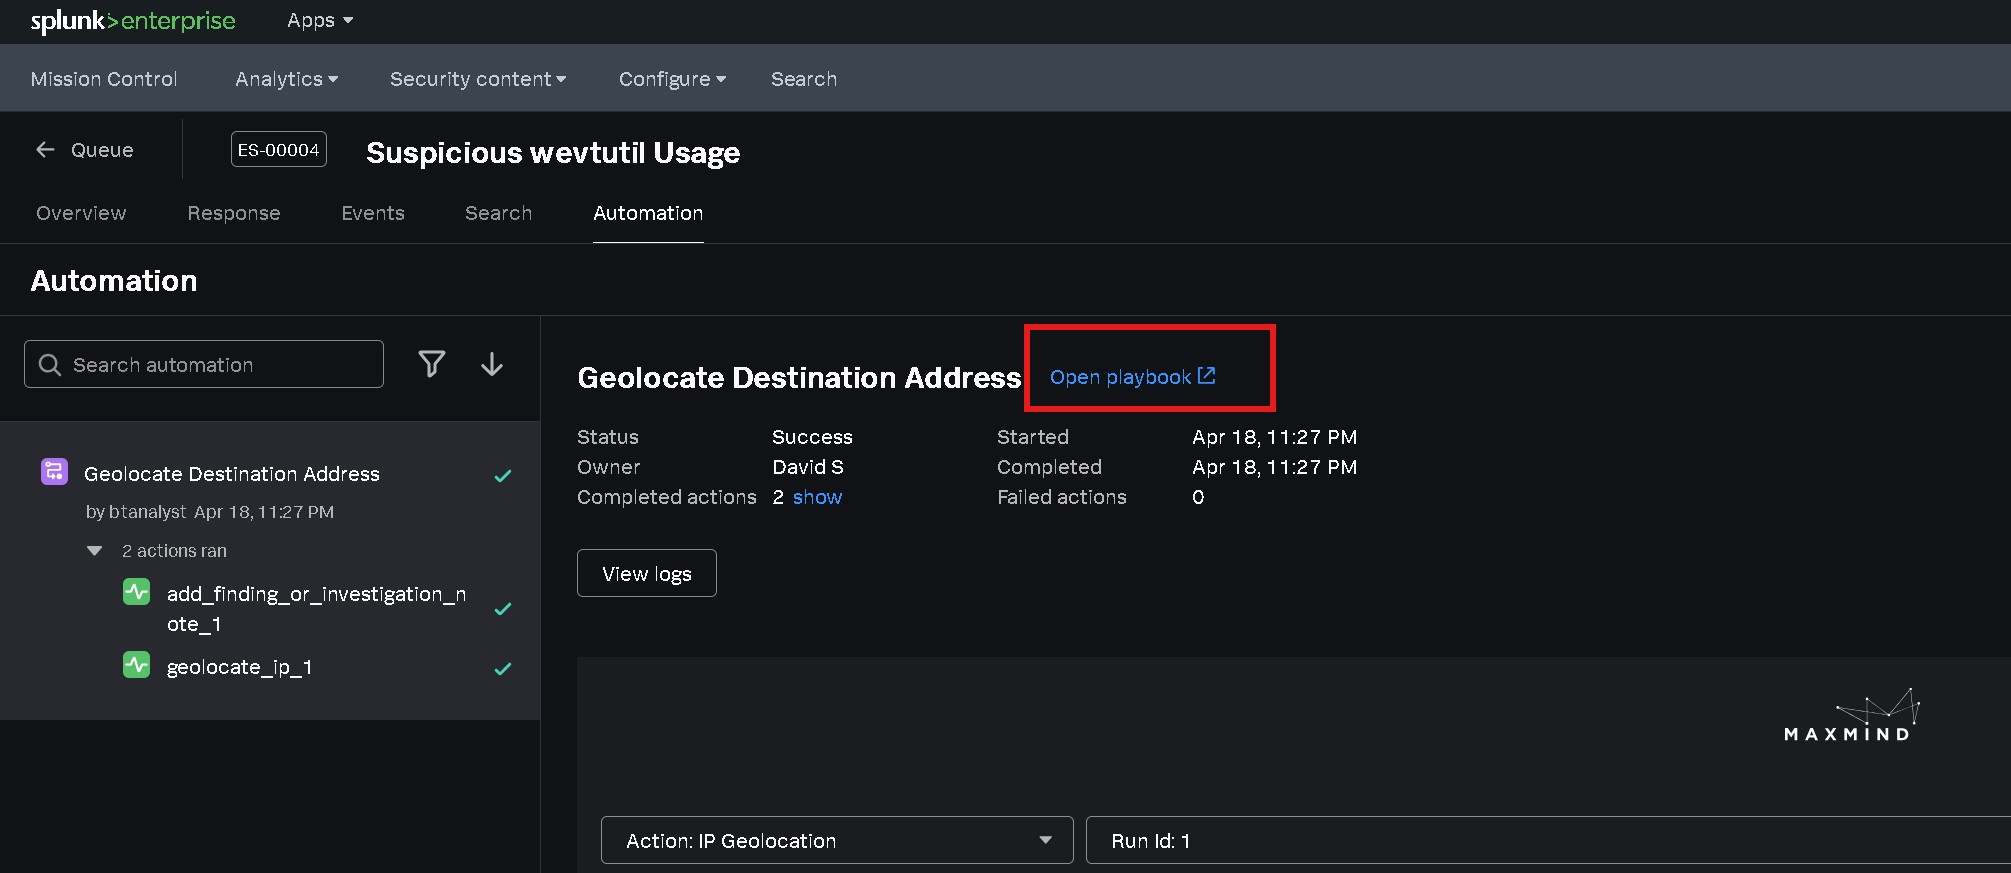Open Search in the navigation bar

(x=804, y=79)
